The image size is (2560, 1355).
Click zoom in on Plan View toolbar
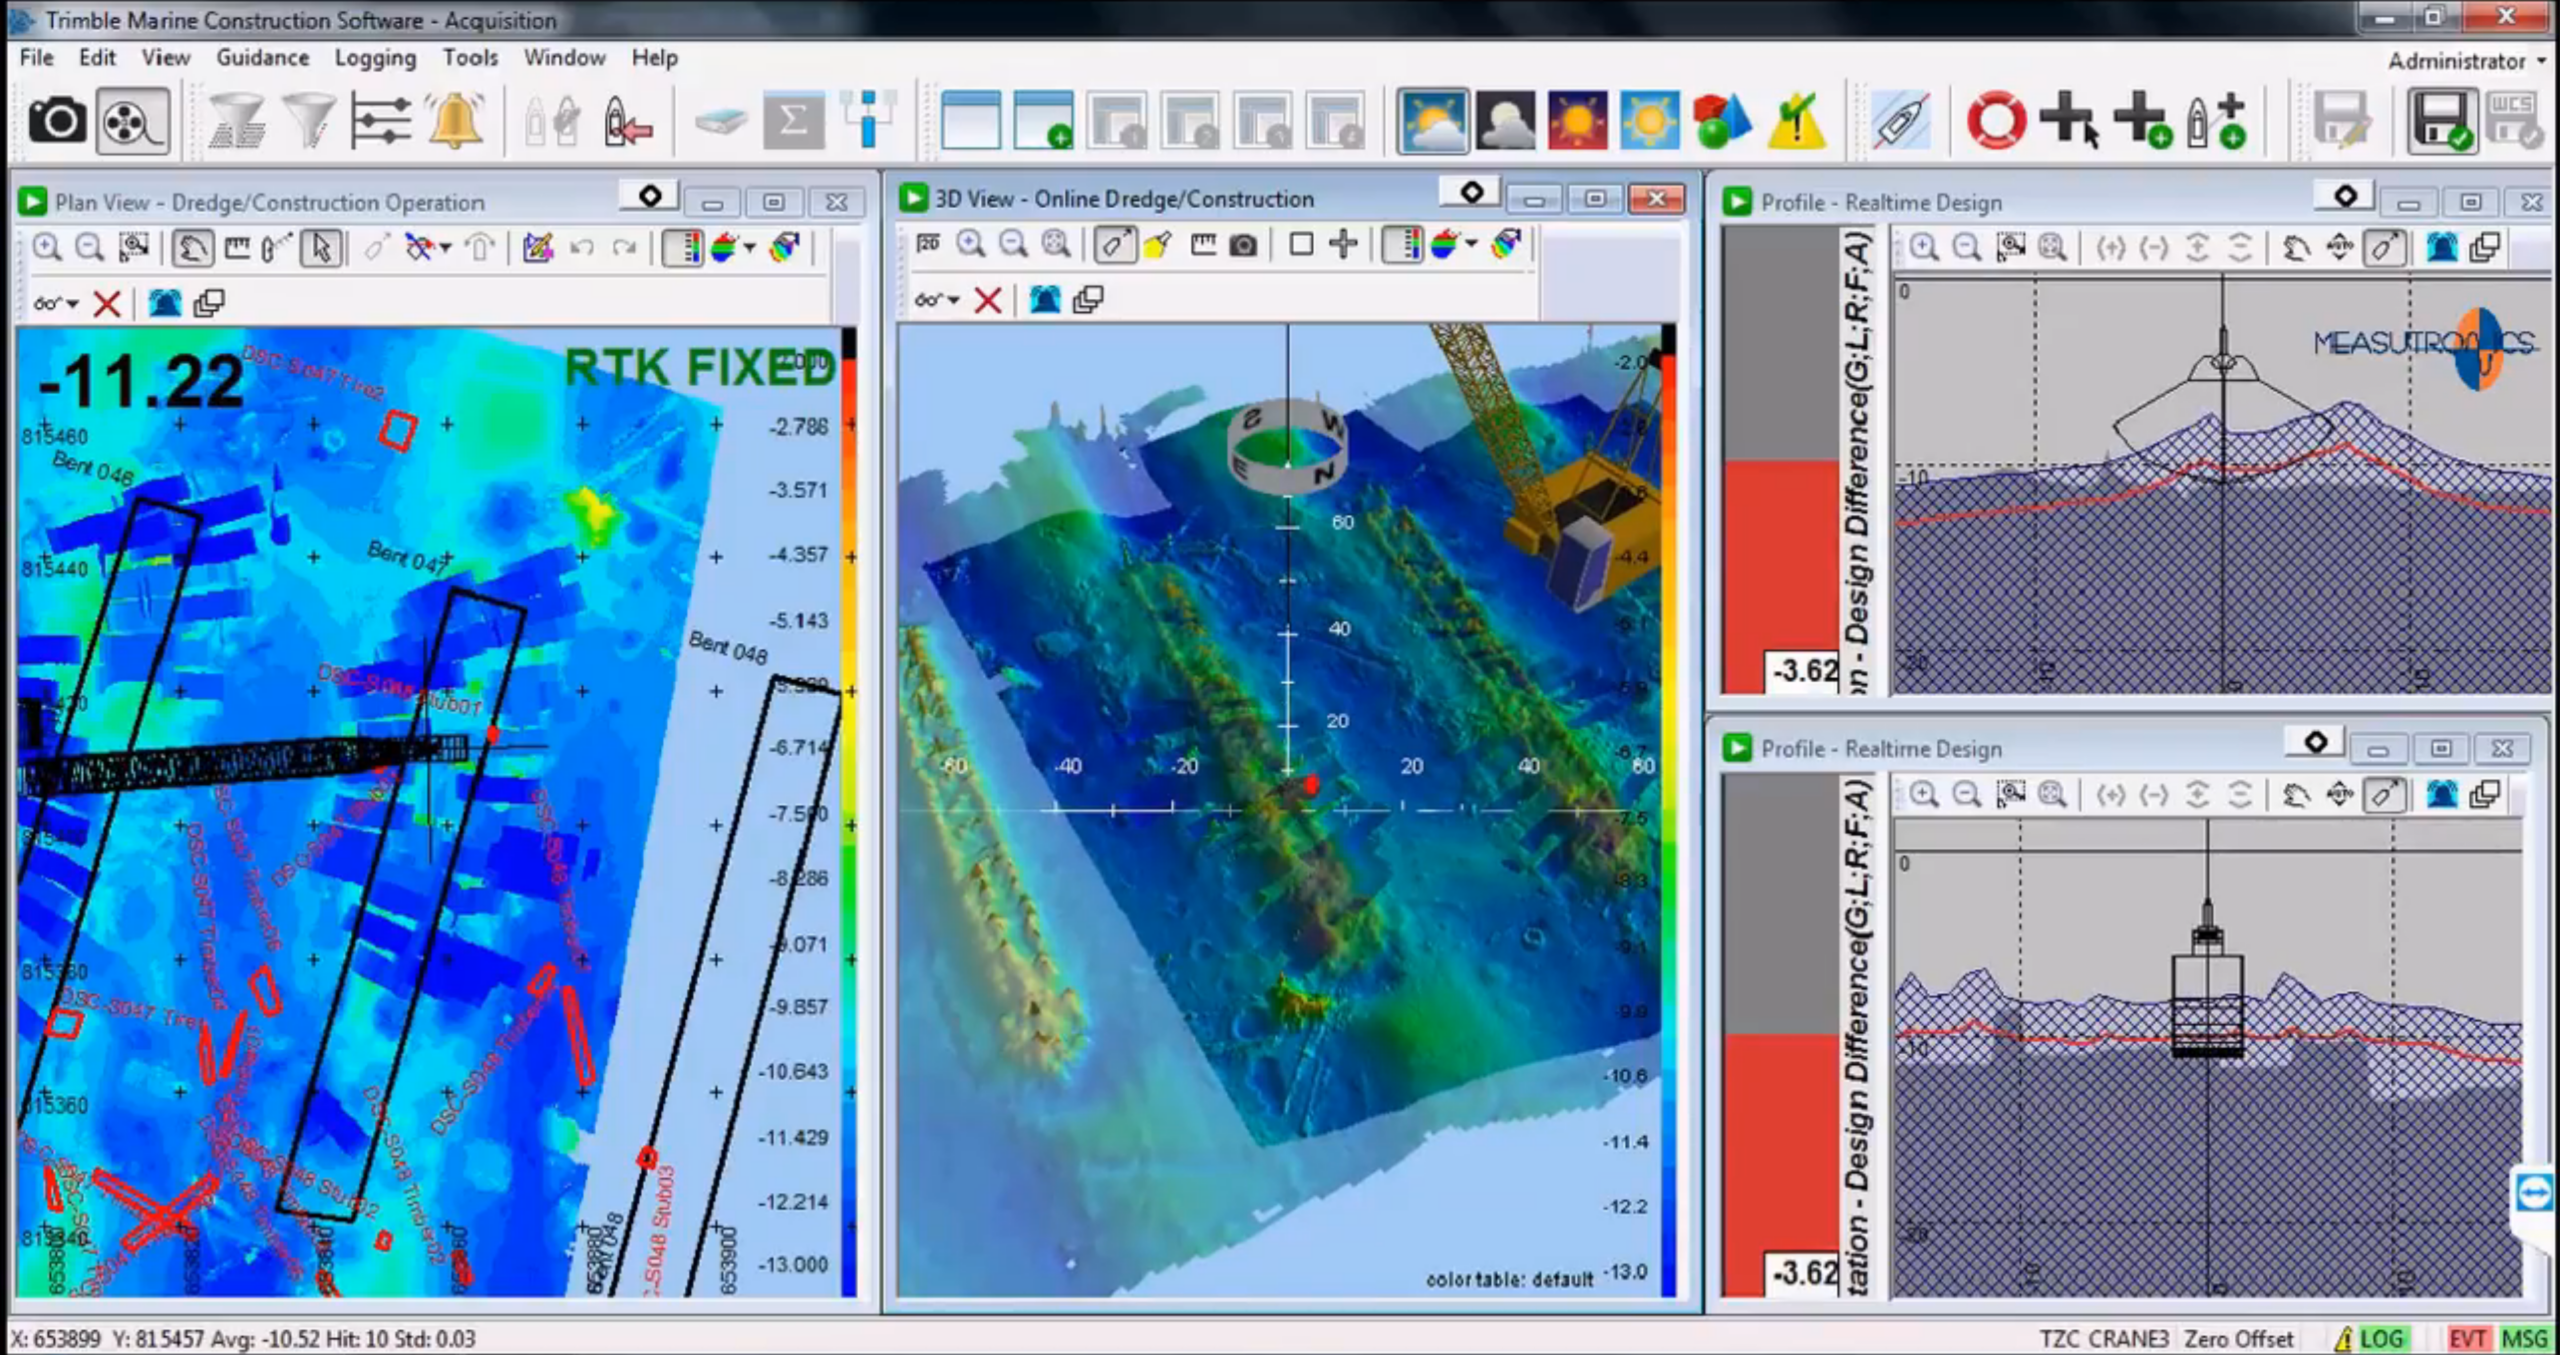[47, 247]
